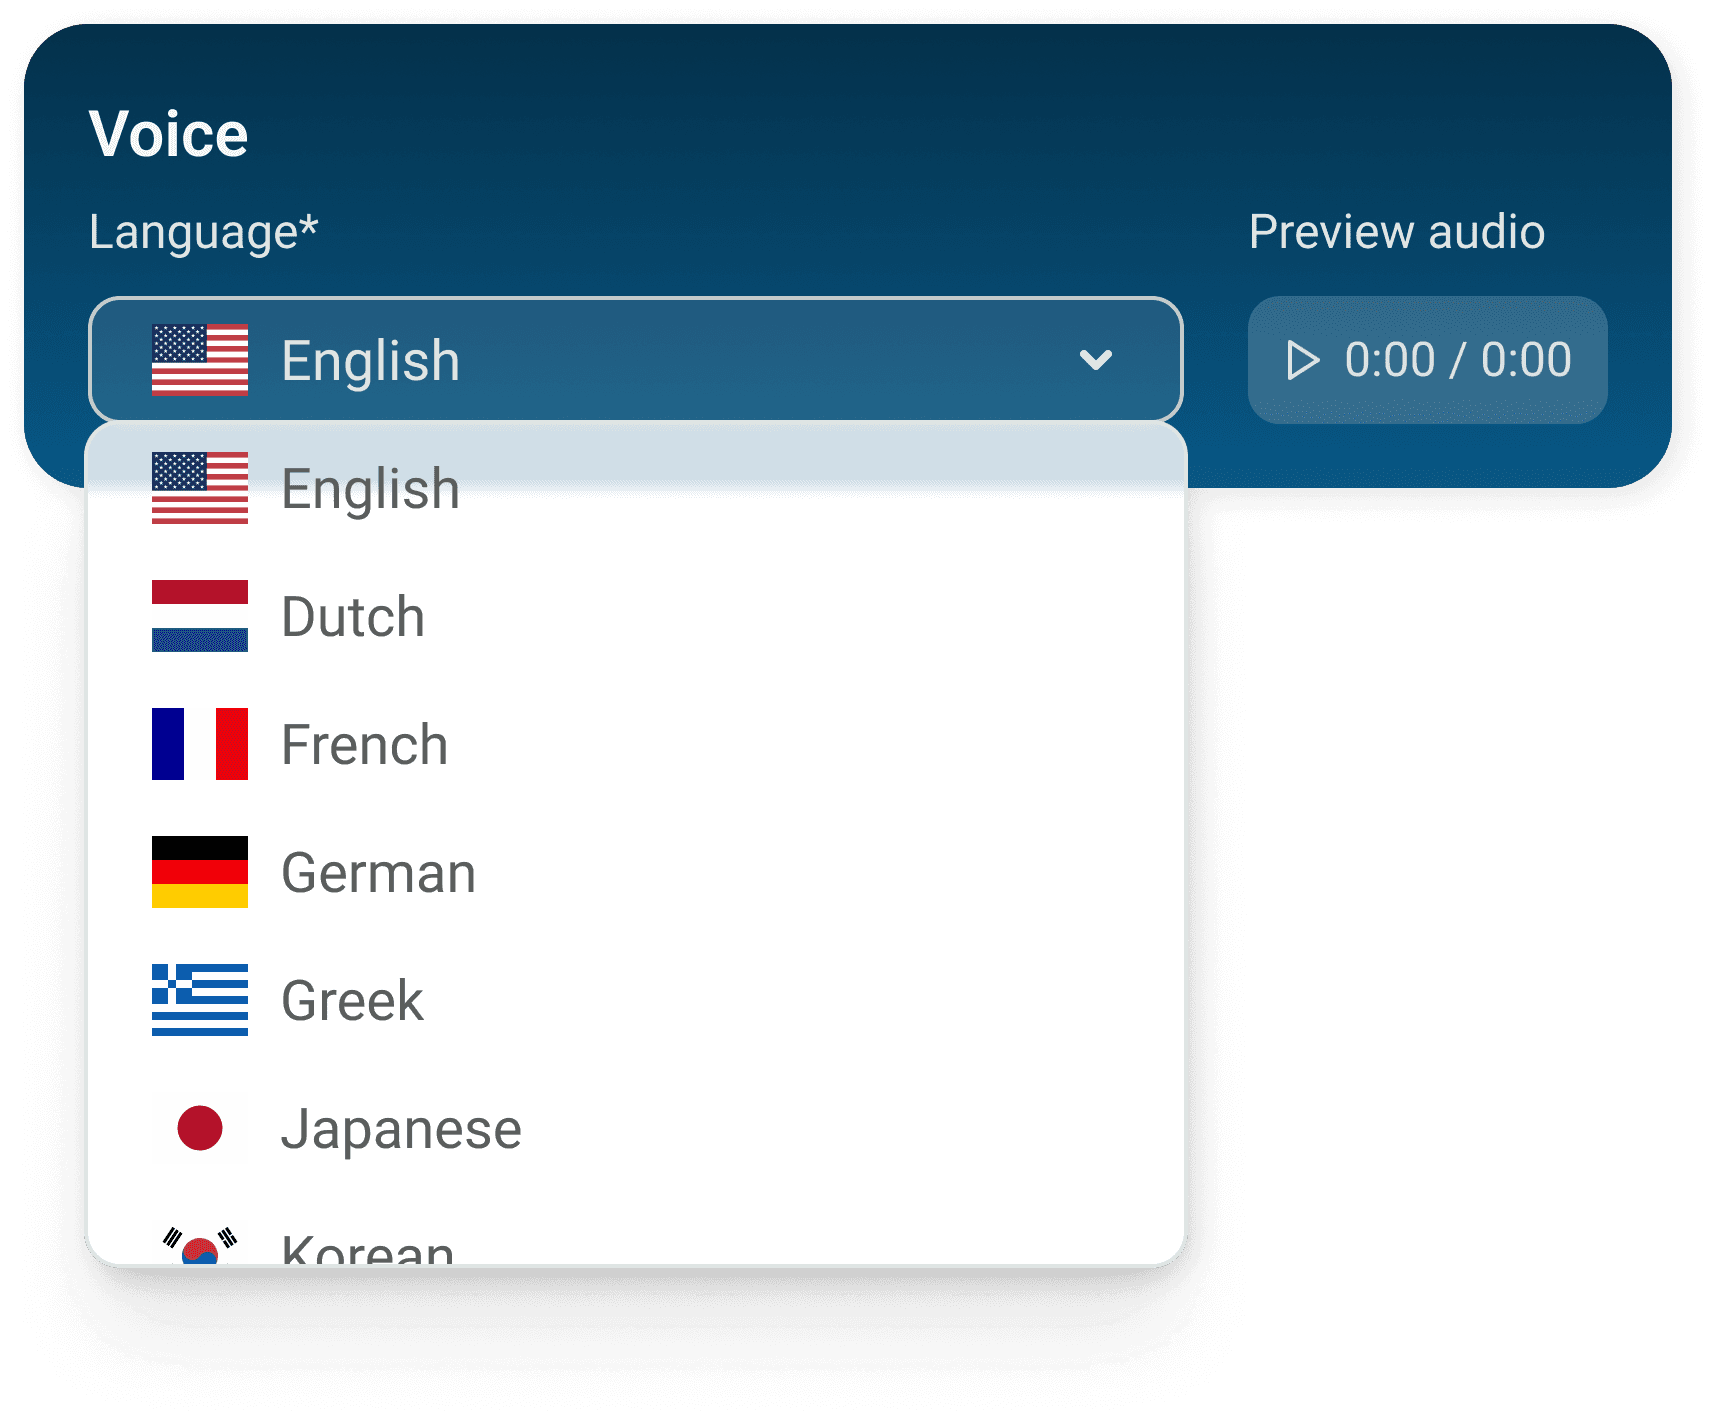Click the US flag in dropdown list
The image size is (1712, 1428).
[200, 488]
